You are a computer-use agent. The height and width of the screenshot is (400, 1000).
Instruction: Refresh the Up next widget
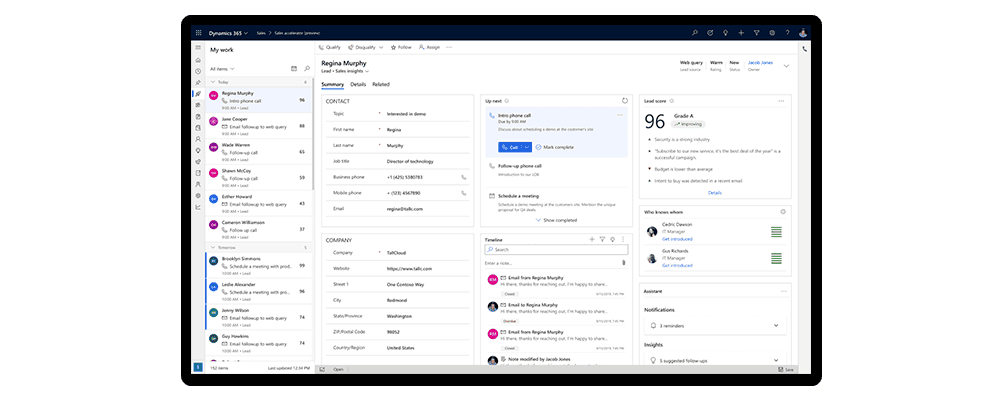pyautogui.click(x=624, y=101)
